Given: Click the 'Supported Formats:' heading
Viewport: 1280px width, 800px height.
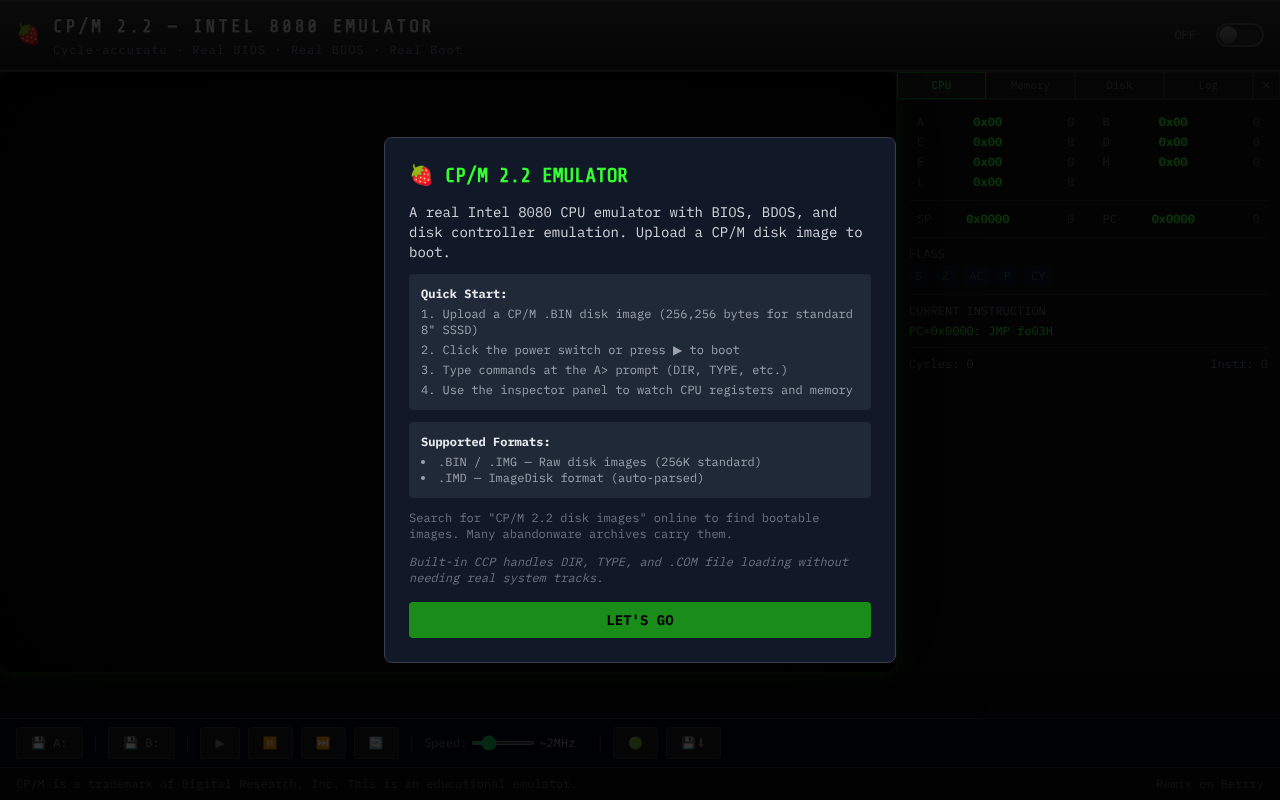Looking at the screenshot, I should click(486, 442).
